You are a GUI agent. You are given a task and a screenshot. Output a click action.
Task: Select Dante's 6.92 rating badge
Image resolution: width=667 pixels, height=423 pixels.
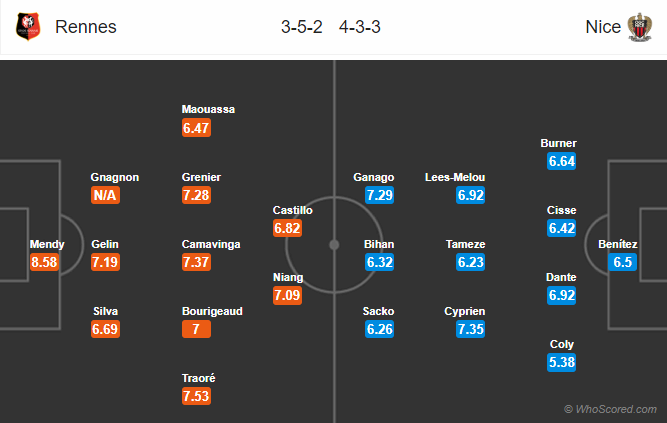(x=562, y=296)
